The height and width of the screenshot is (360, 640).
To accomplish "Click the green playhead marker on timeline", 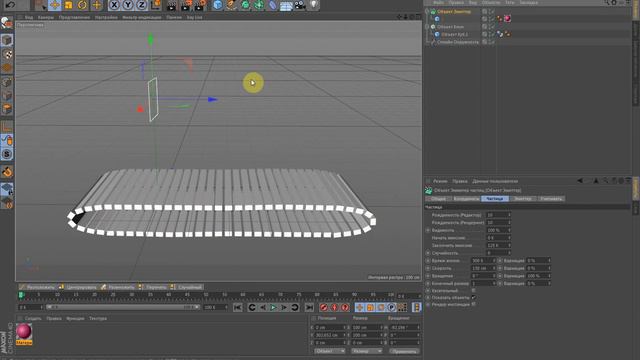I will [x=21, y=295].
